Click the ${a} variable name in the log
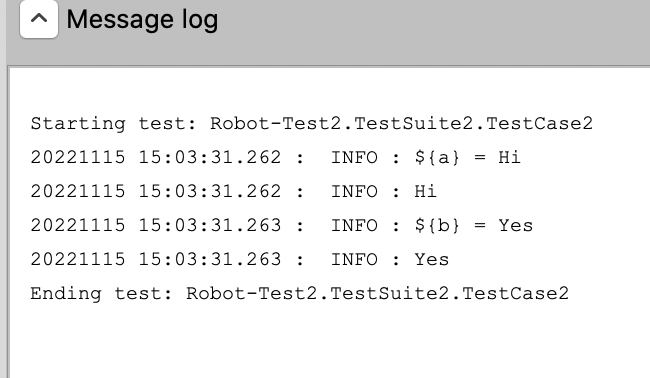Image resolution: width=650 pixels, height=378 pixels. click(437, 158)
